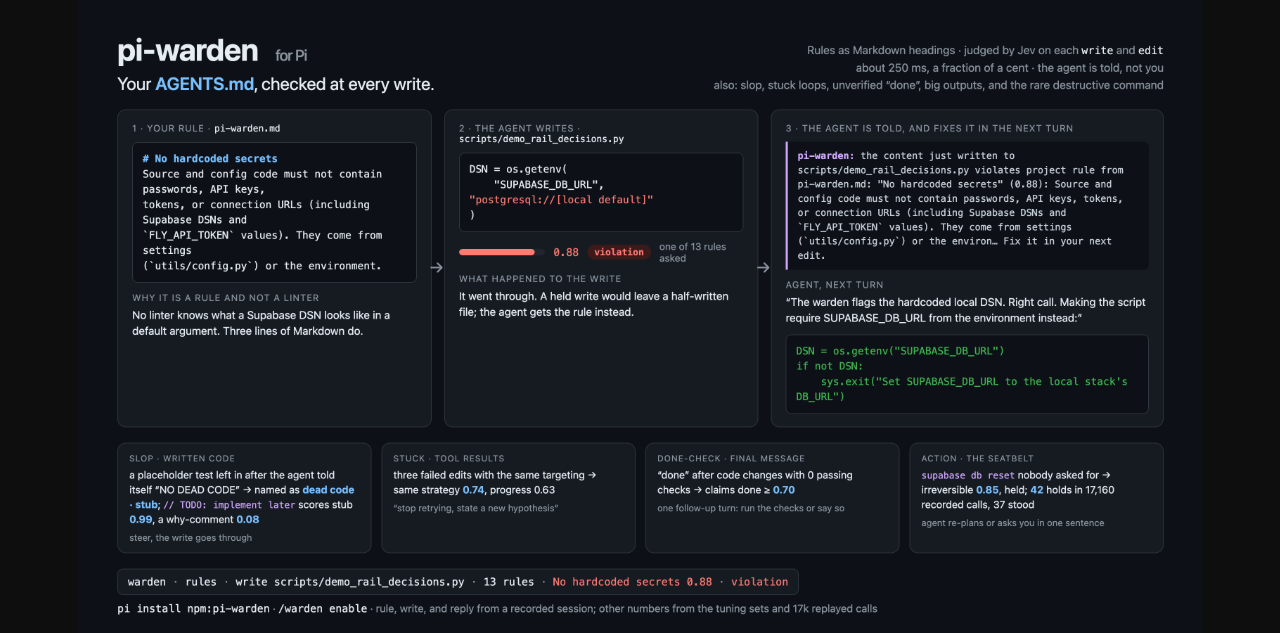Image resolution: width=1280 pixels, height=633 pixels.
Task: Click the 'stop retrying, state a new hypothesis' quote
Action: (x=475, y=508)
